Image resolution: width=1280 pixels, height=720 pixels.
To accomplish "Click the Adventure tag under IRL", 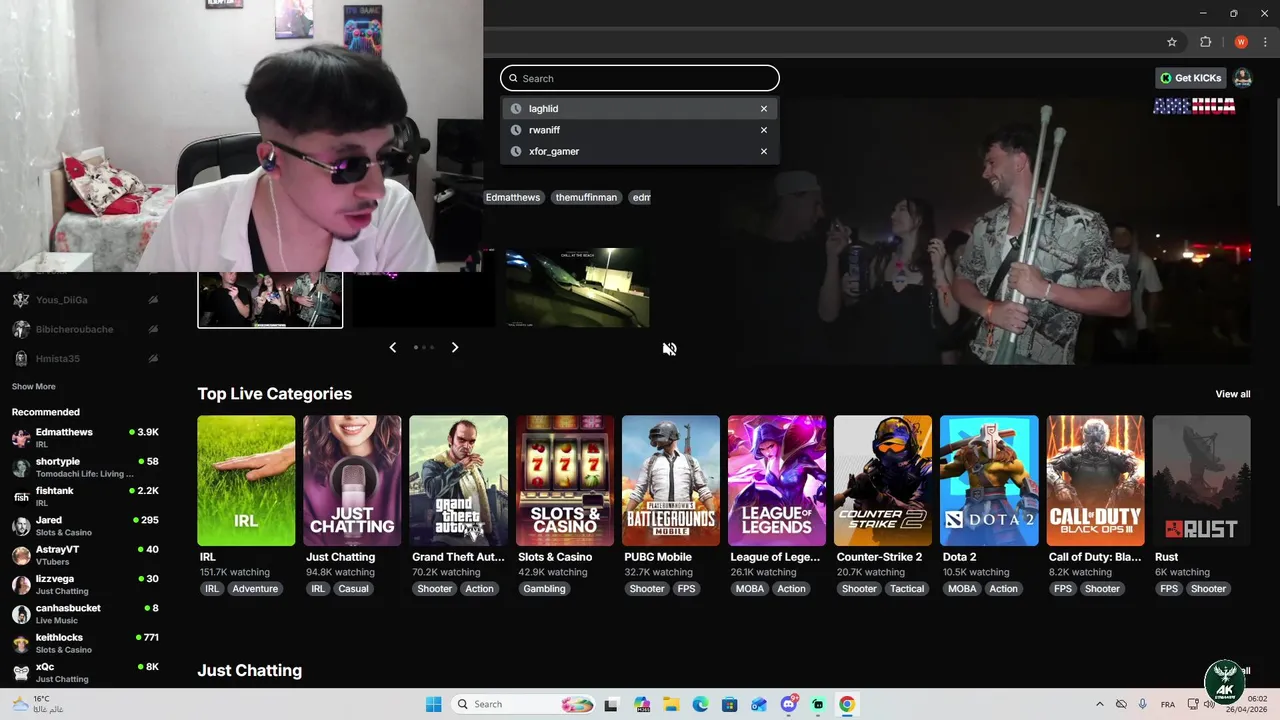I will [255, 589].
